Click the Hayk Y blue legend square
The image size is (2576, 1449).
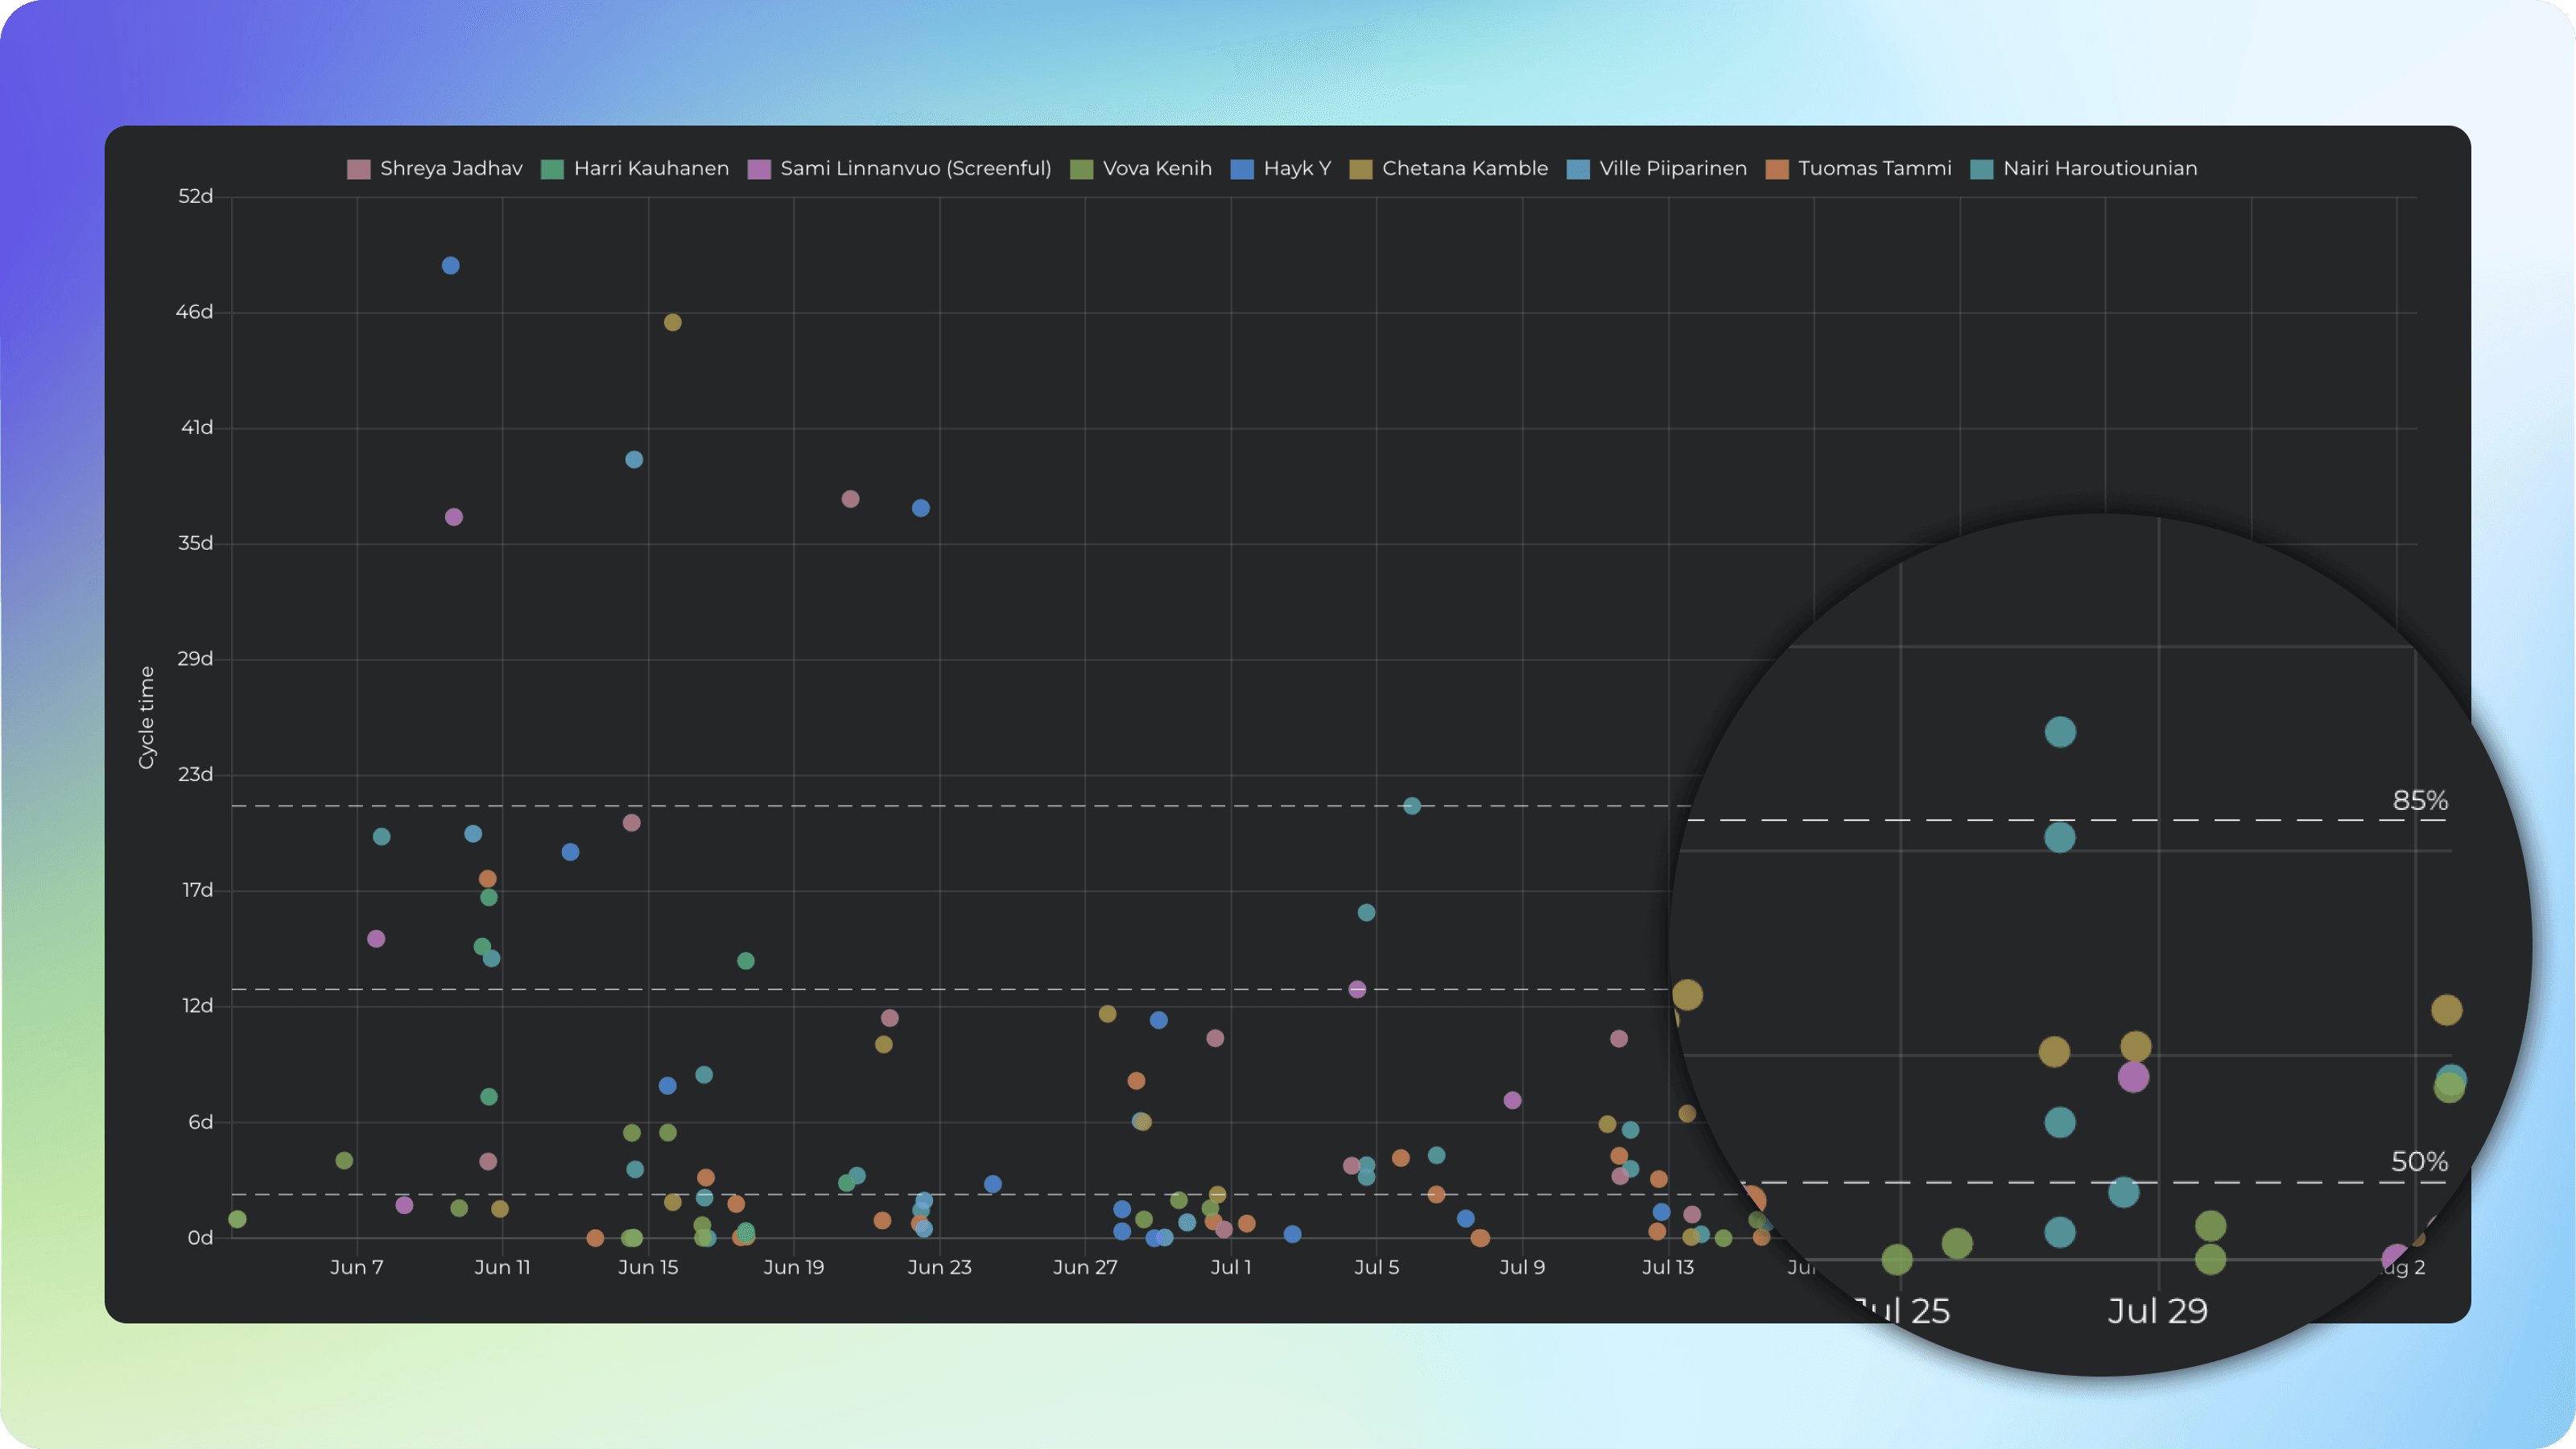(1242, 169)
